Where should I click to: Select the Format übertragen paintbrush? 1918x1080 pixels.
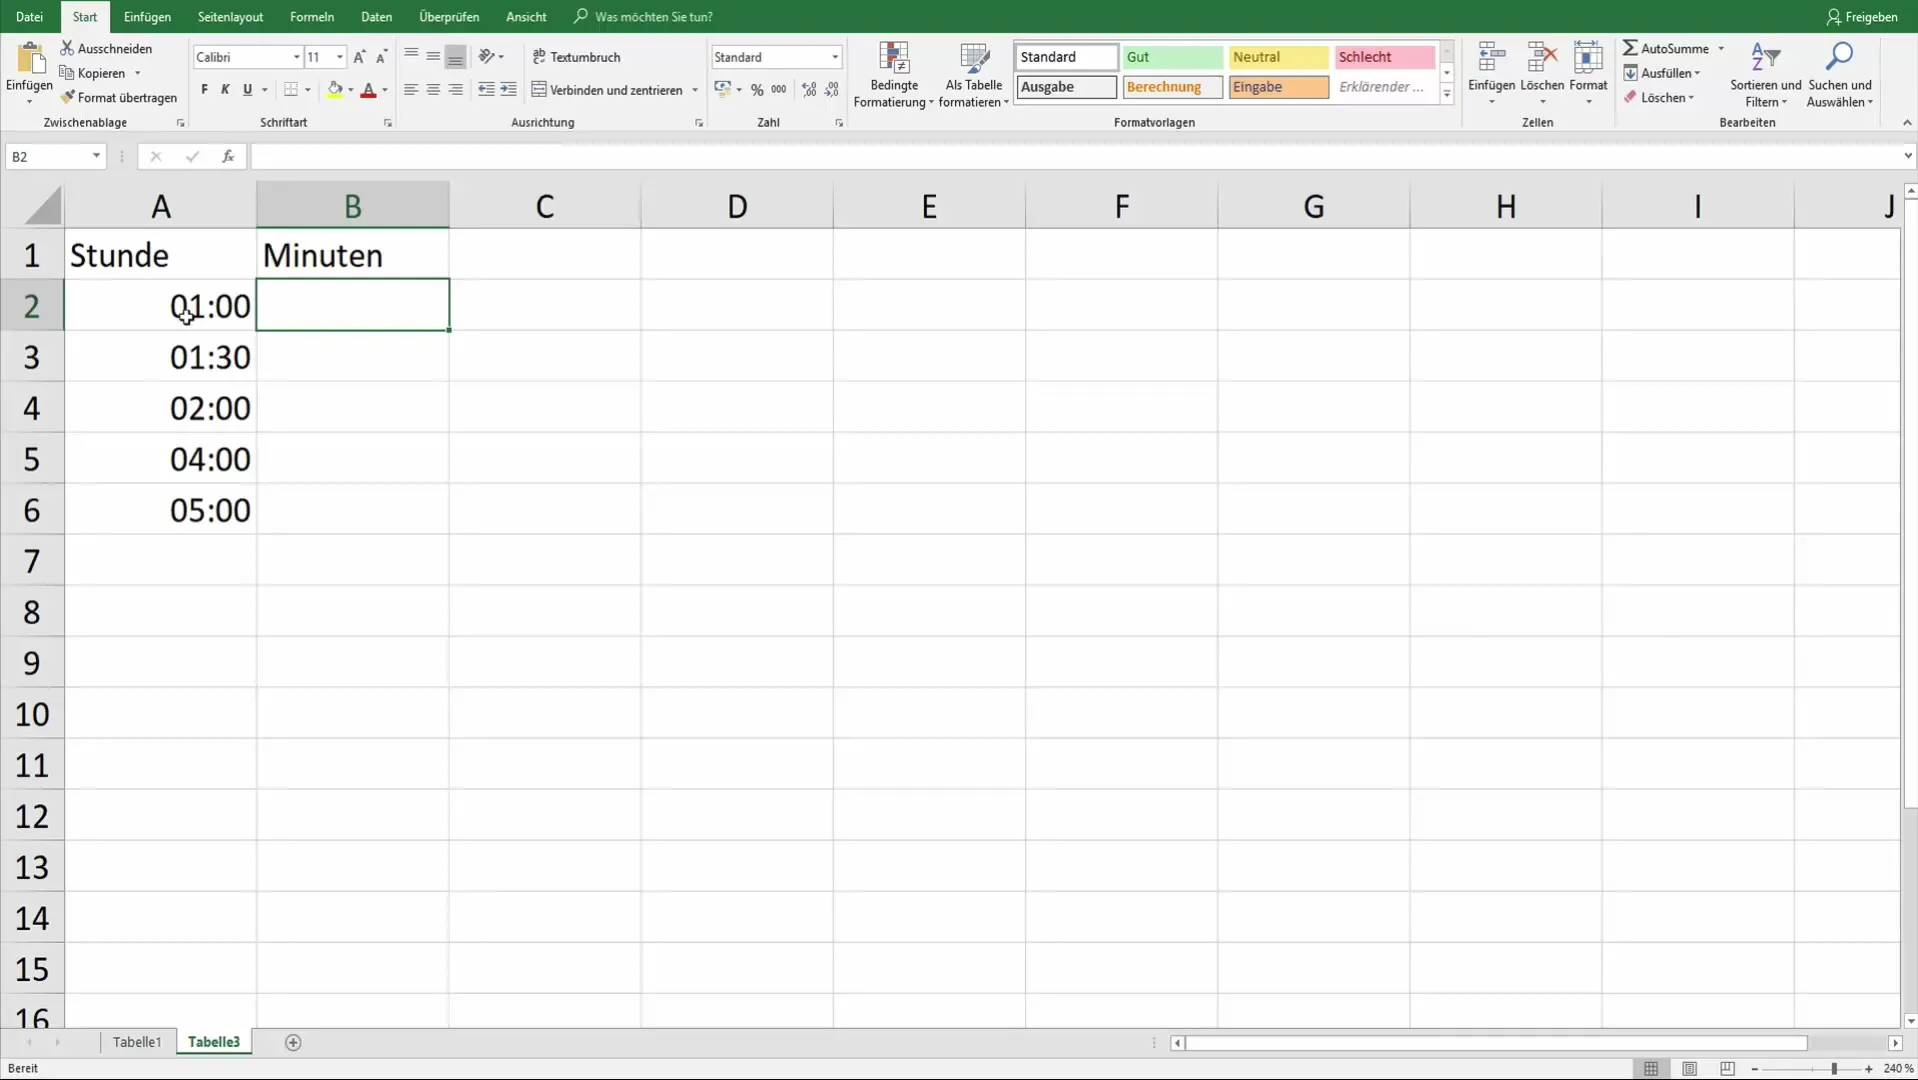pos(67,97)
